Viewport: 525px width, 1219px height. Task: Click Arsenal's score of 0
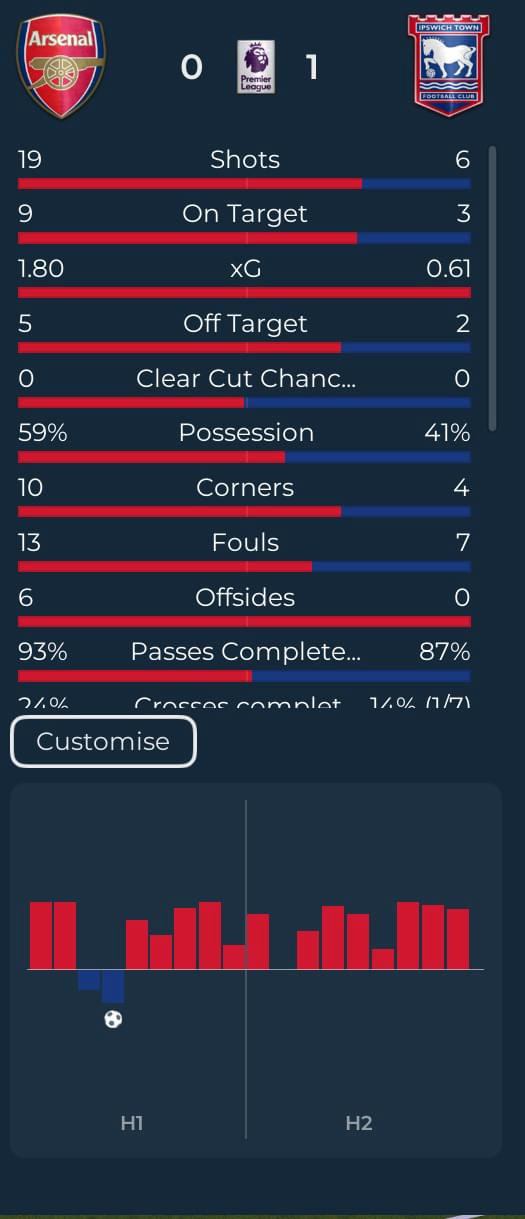point(191,67)
